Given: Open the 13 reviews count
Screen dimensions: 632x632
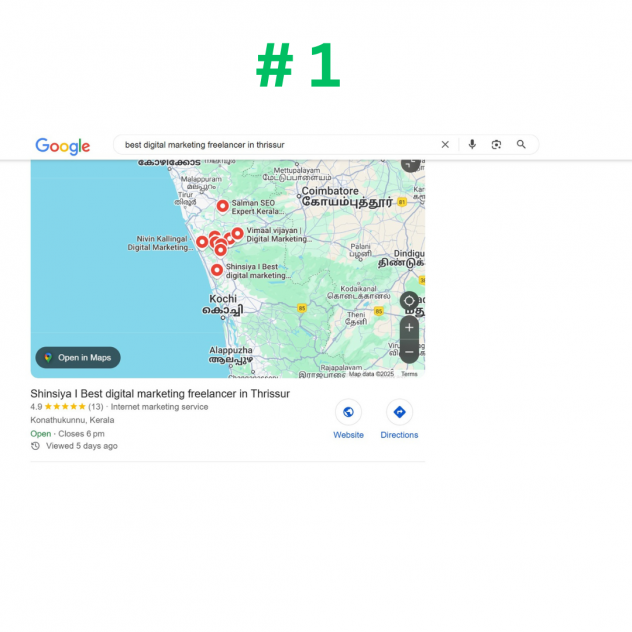Looking at the screenshot, I should 96,407.
